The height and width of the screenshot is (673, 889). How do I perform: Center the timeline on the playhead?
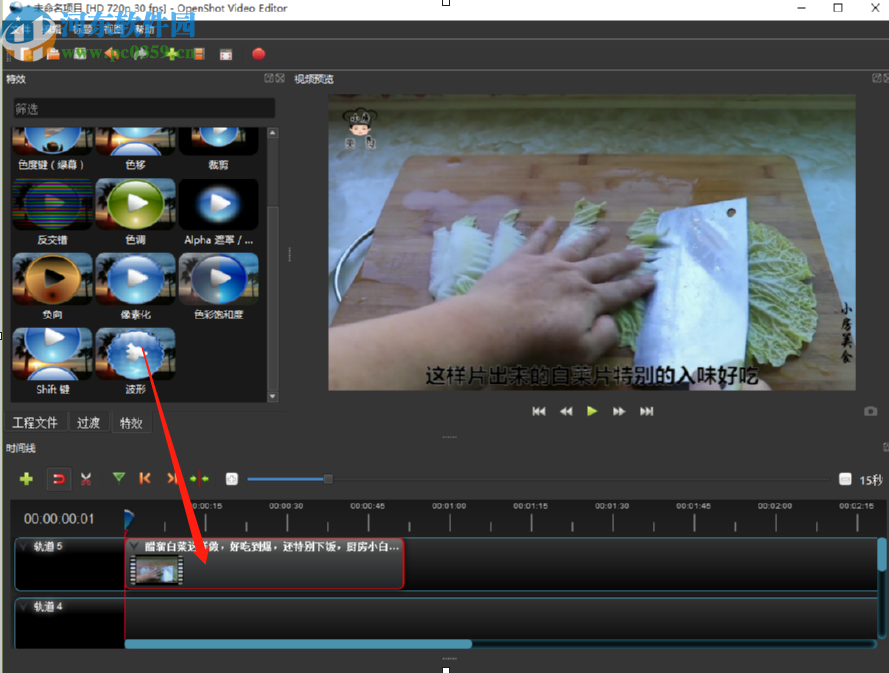[x=199, y=479]
